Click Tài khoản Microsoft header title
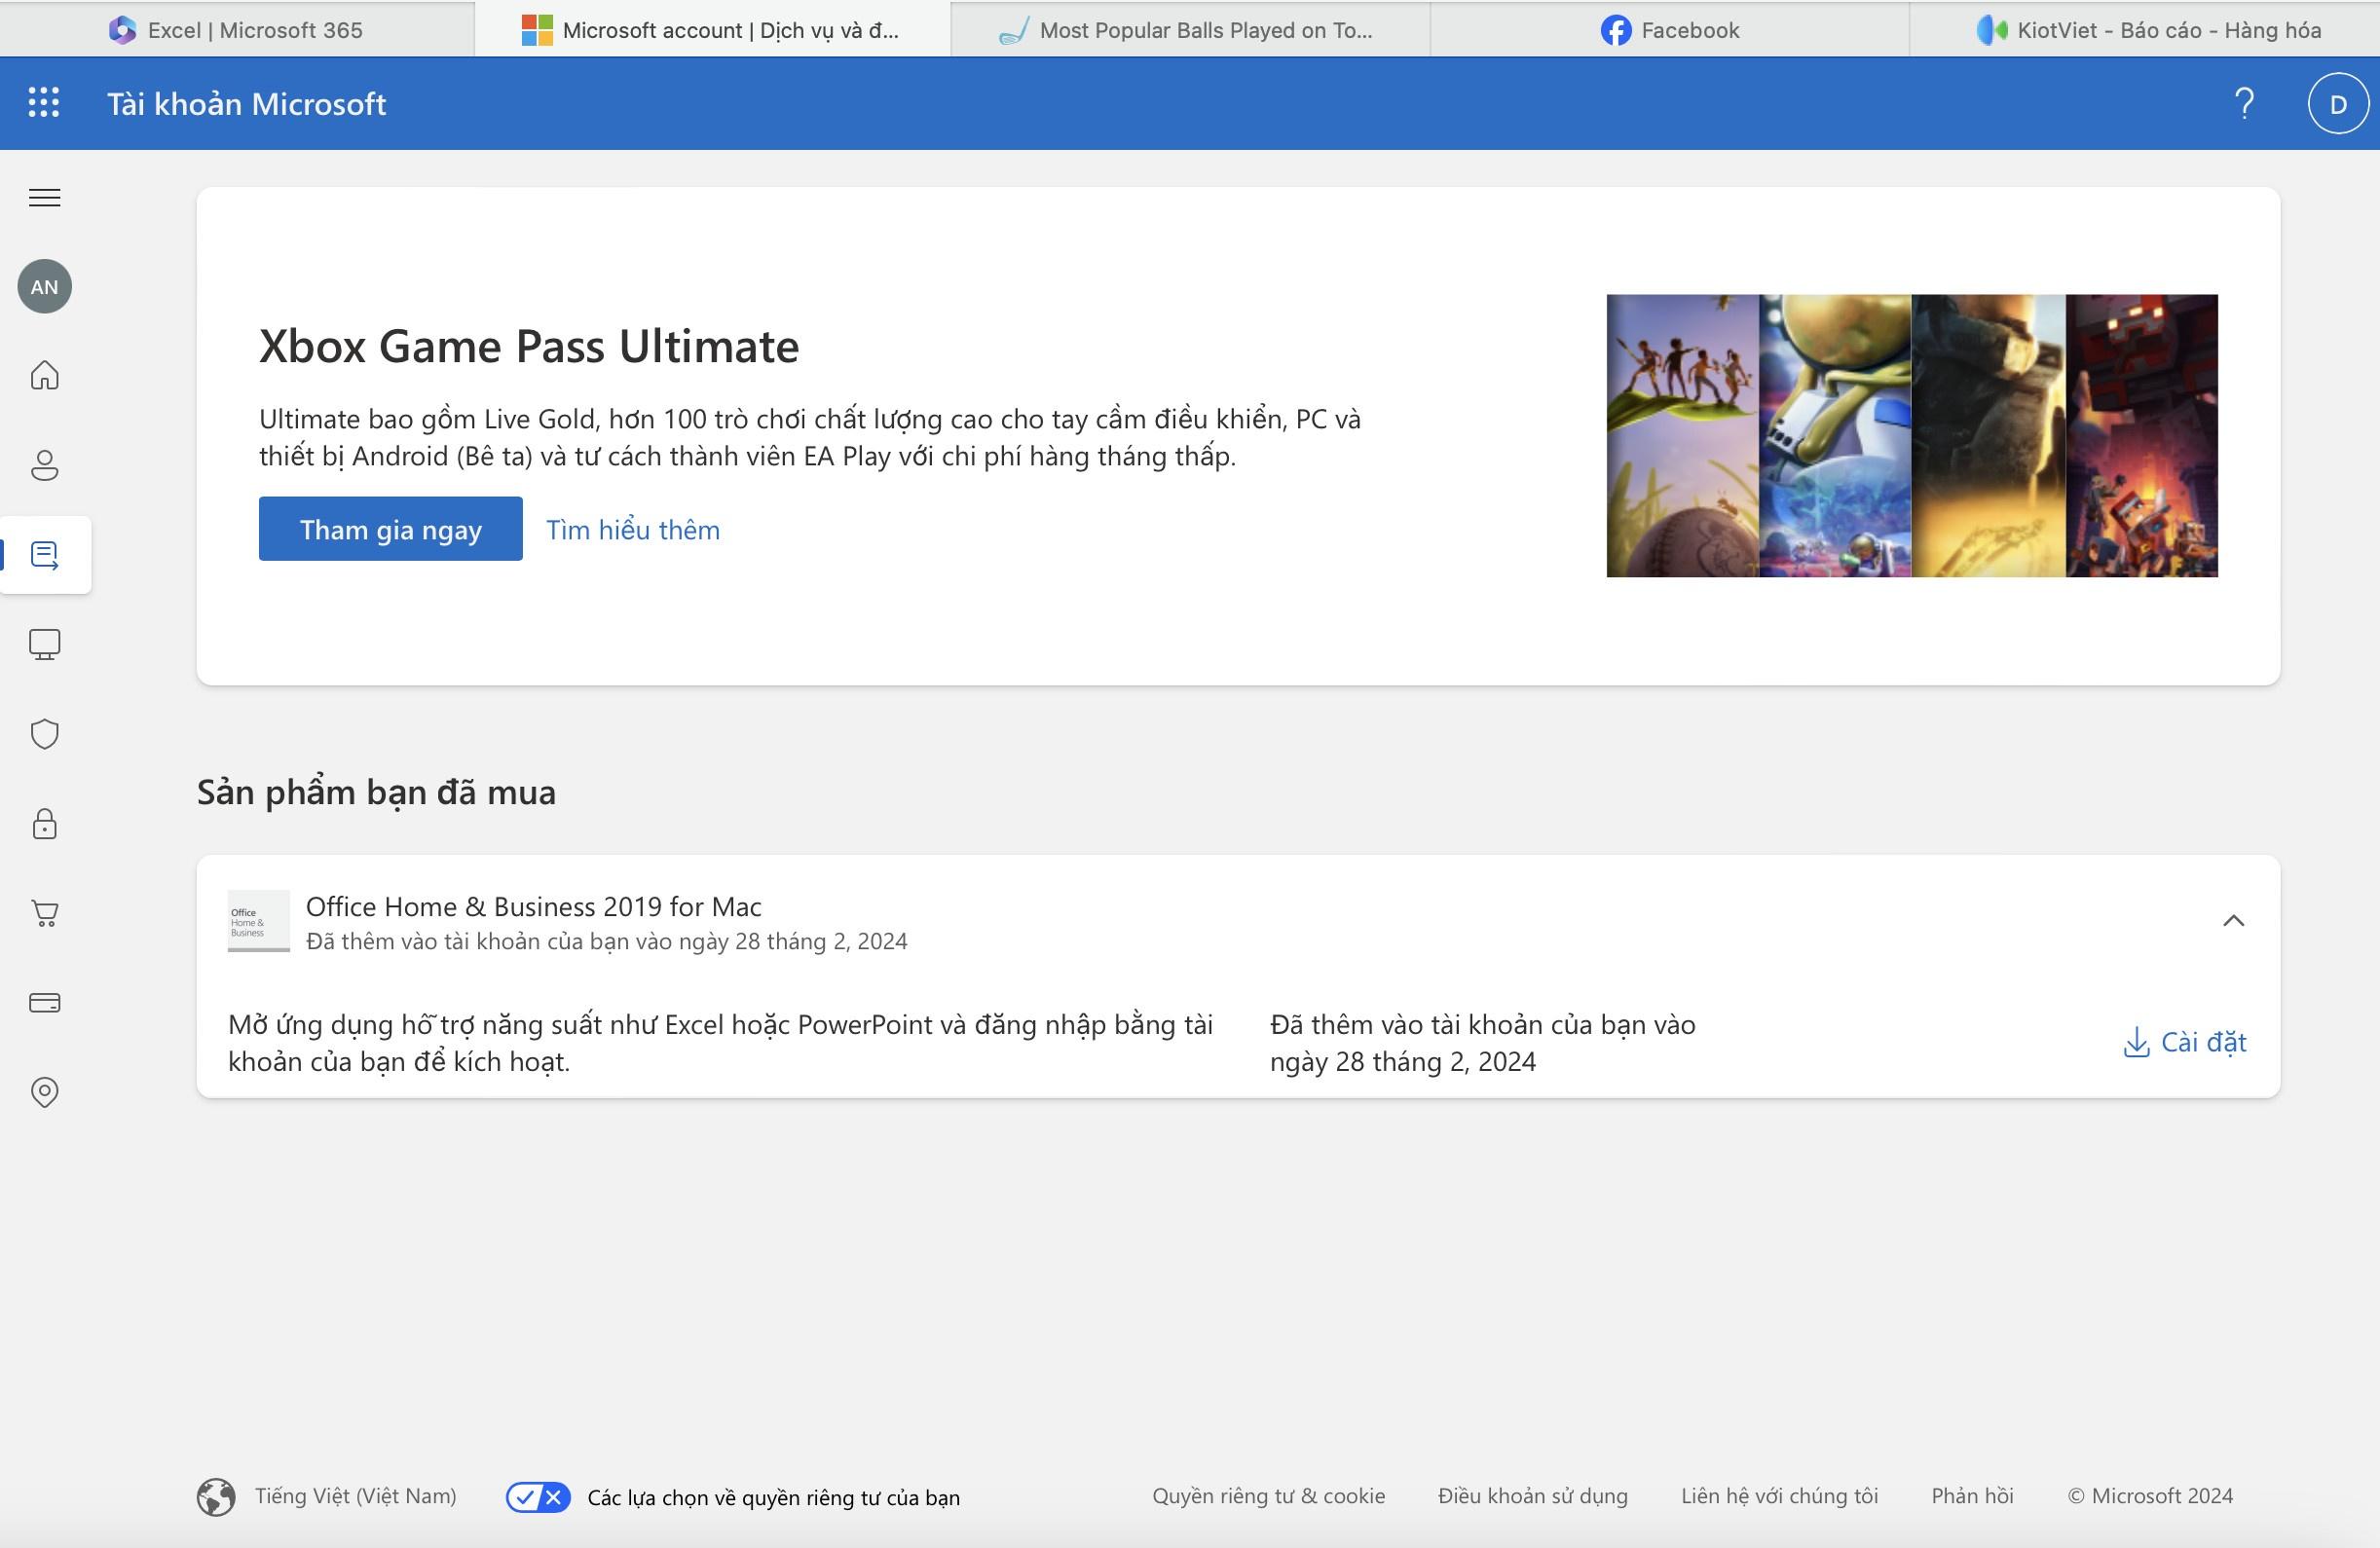The height and width of the screenshot is (1548, 2380). click(x=246, y=103)
